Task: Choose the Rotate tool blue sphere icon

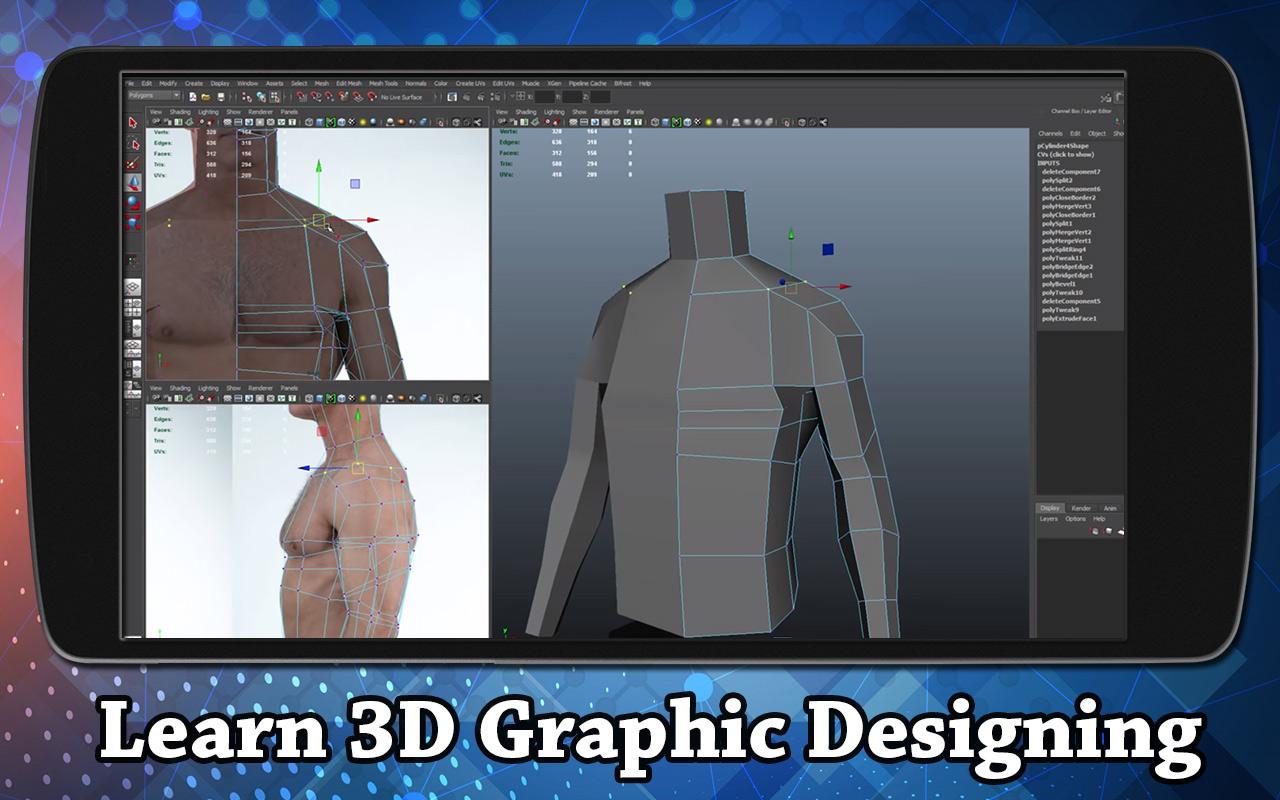Action: tap(134, 203)
